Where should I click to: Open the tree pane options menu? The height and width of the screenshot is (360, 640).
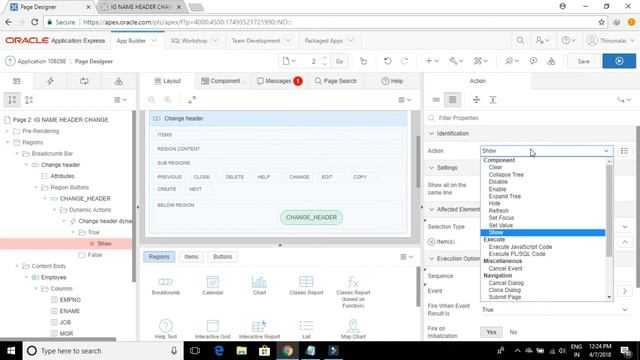(x=120, y=100)
